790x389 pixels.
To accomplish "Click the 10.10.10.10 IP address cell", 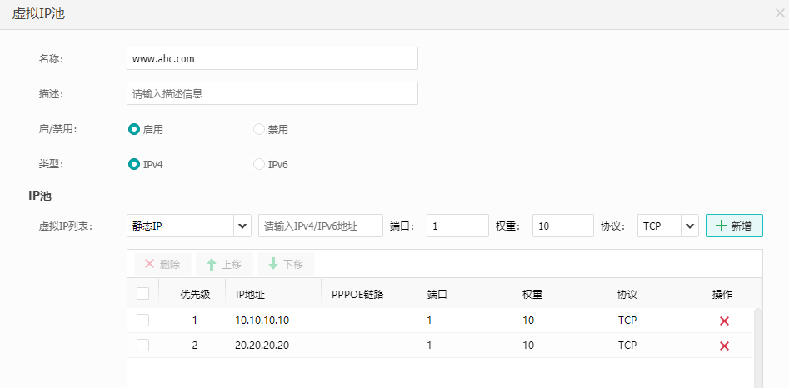I will (262, 320).
